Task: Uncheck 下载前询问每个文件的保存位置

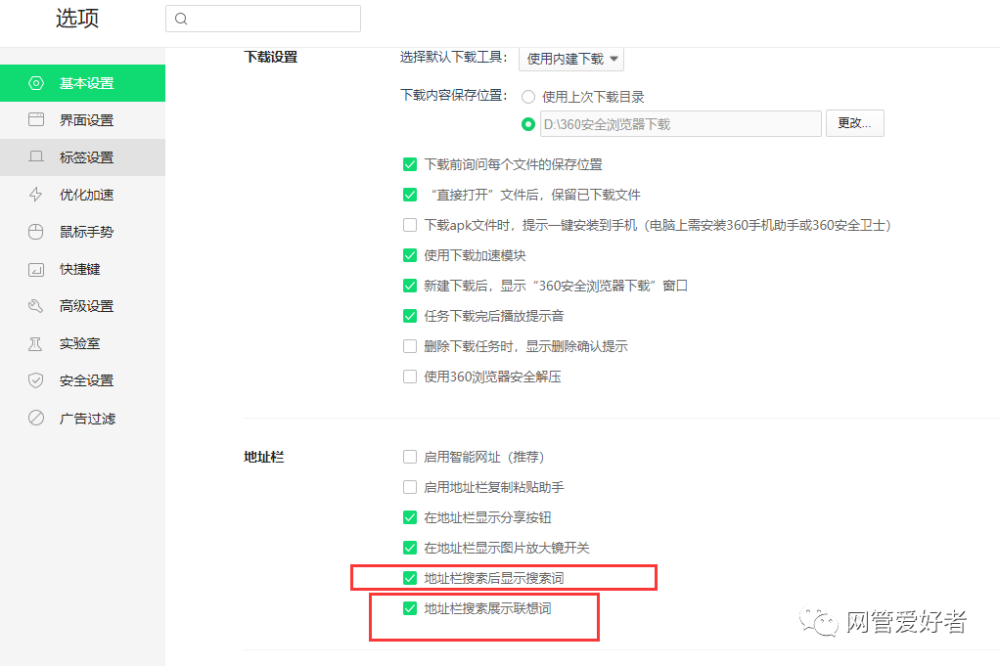Action: (x=410, y=165)
